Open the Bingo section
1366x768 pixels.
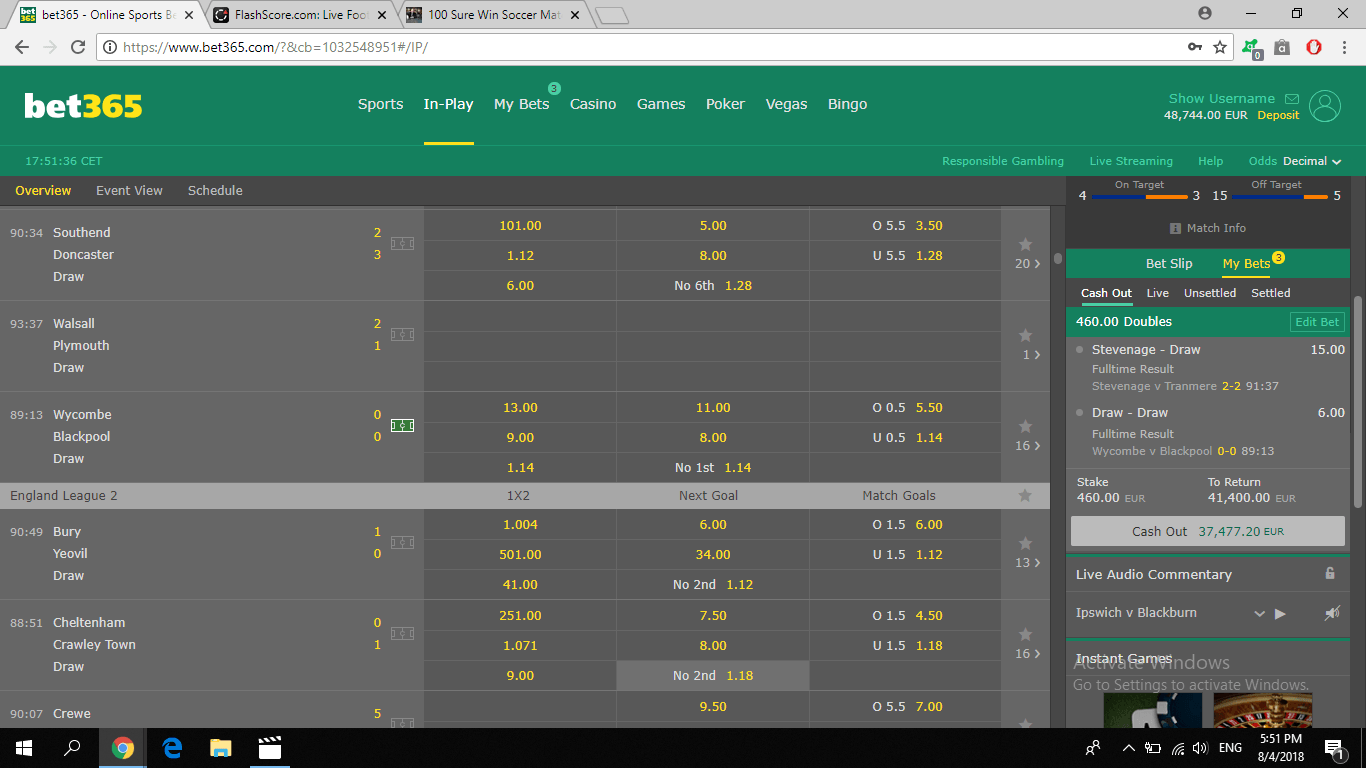(848, 104)
